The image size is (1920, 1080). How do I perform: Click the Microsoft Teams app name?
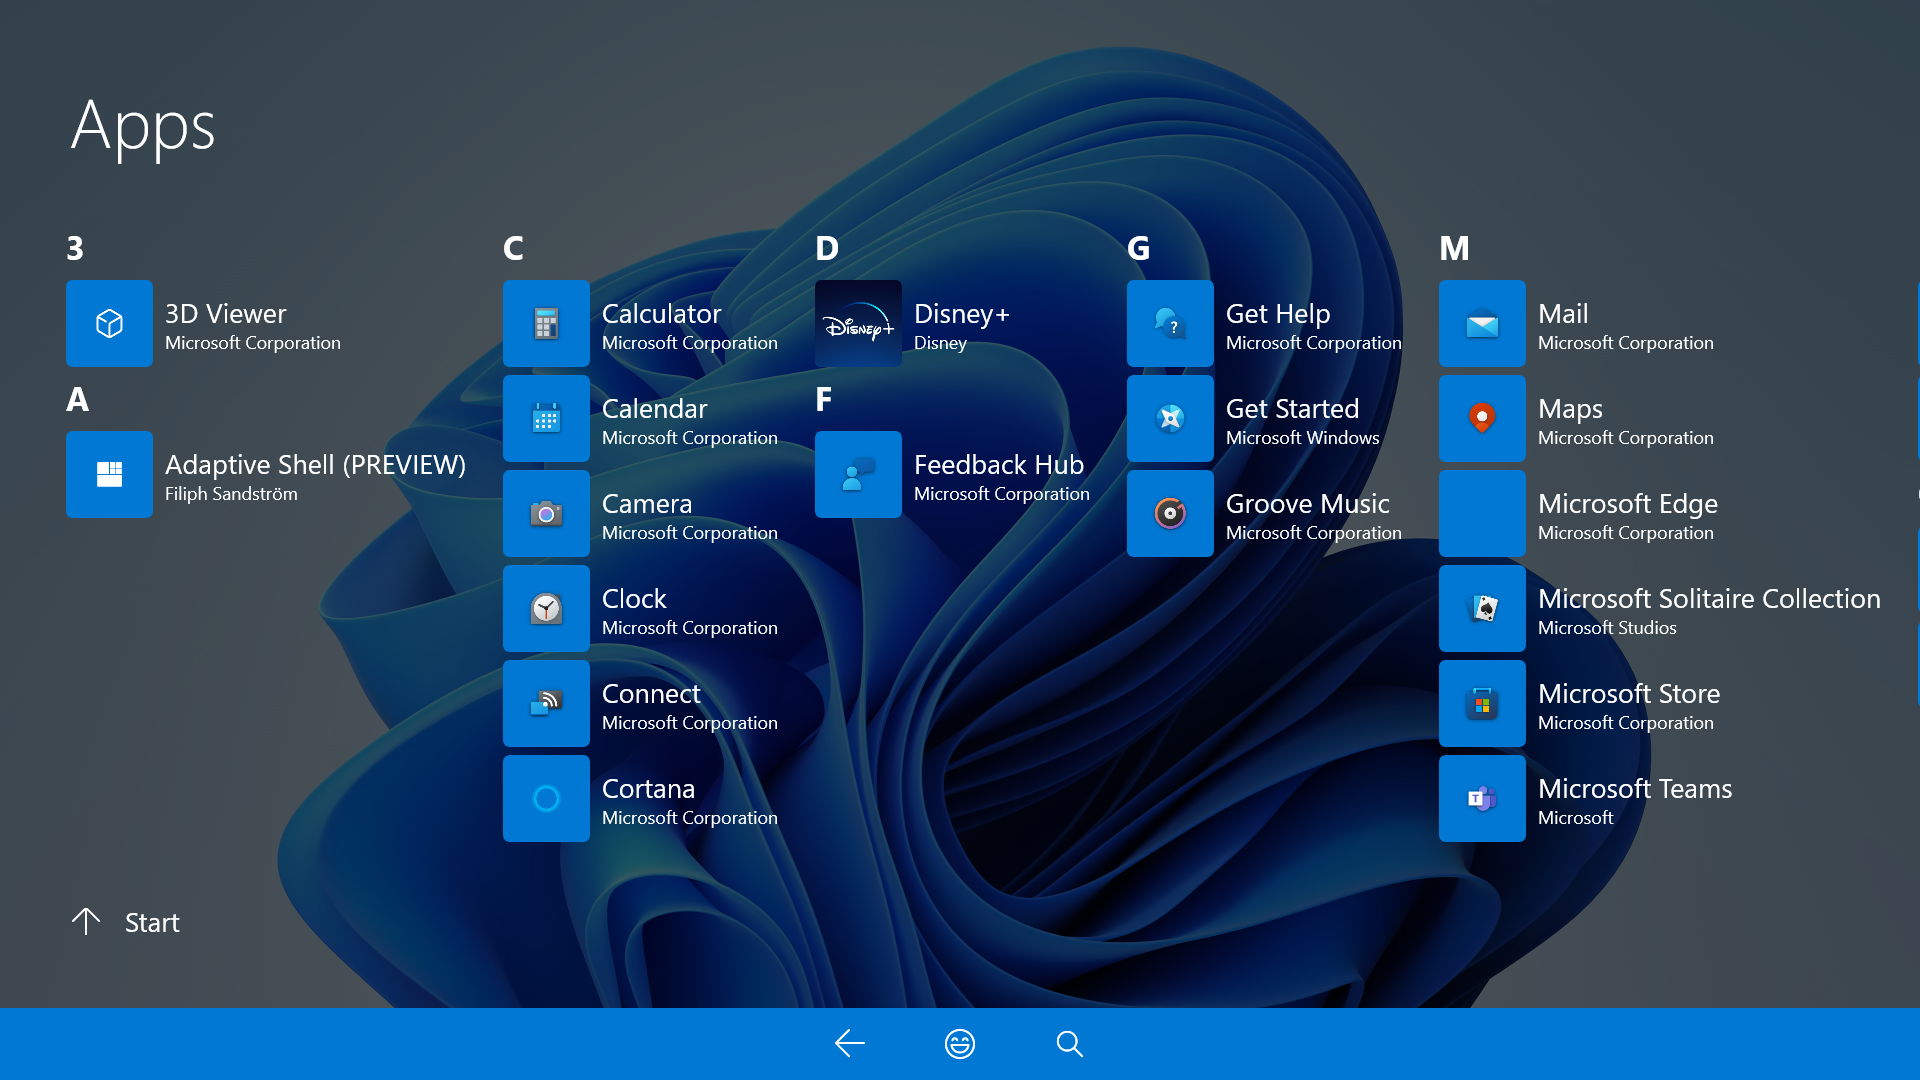tap(1634, 789)
